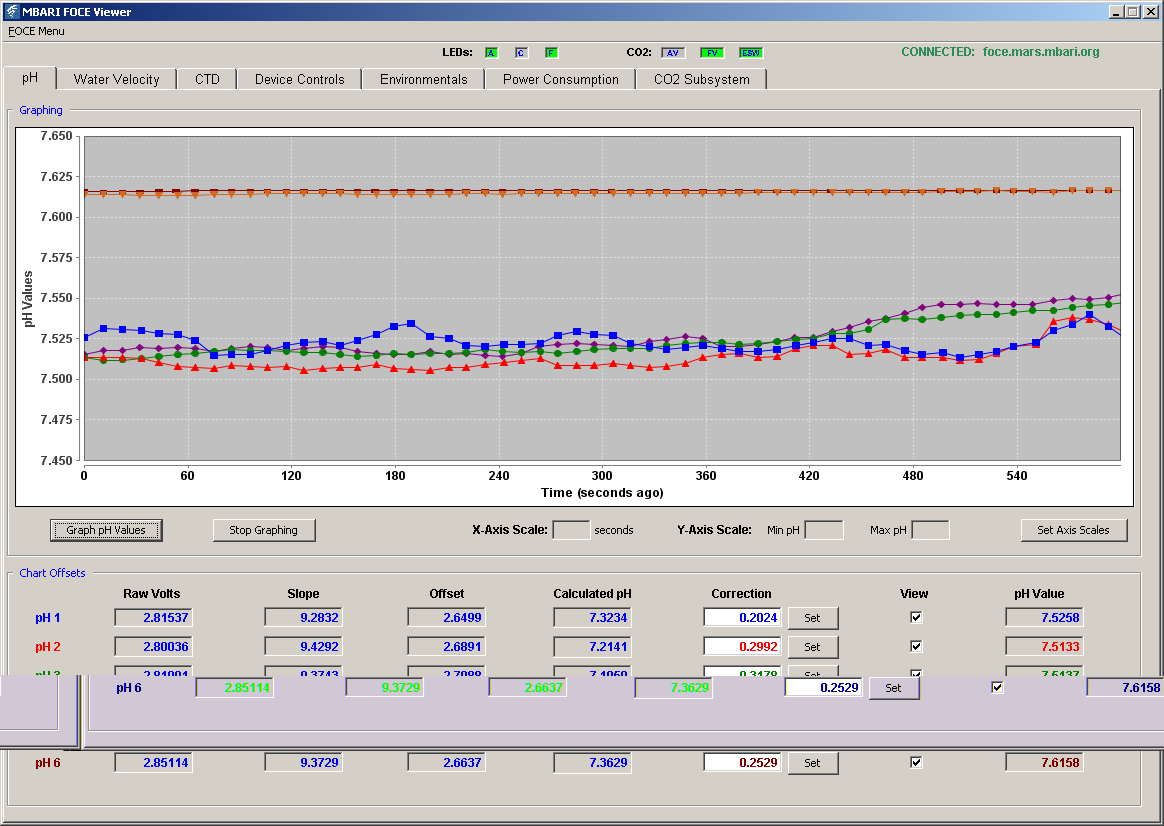Click the CO2 FV indicator
The width and height of the screenshot is (1164, 826).
[712, 53]
